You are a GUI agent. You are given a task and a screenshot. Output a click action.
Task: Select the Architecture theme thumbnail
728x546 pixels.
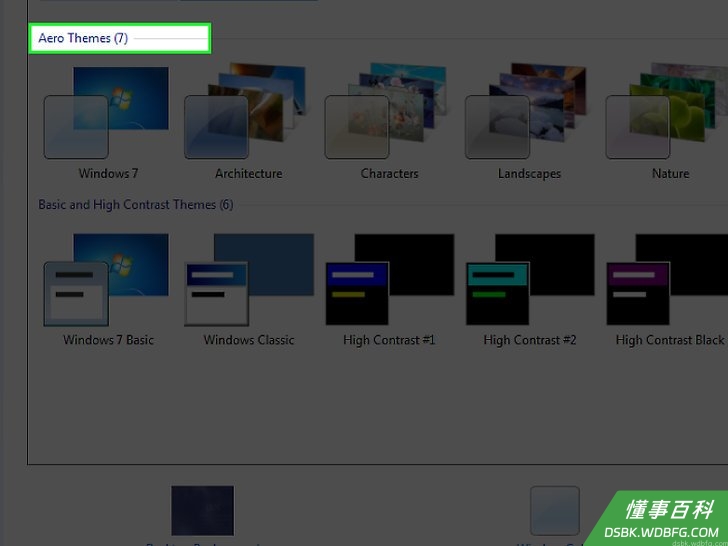(245, 111)
